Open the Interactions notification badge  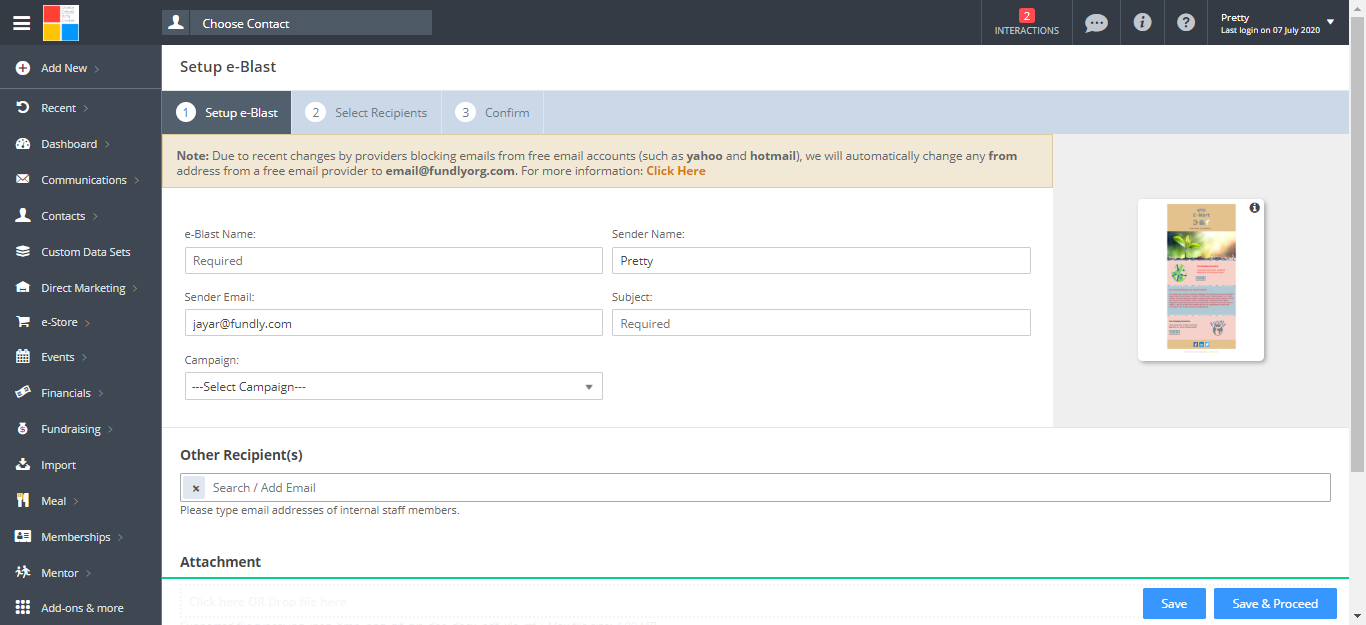click(1026, 22)
